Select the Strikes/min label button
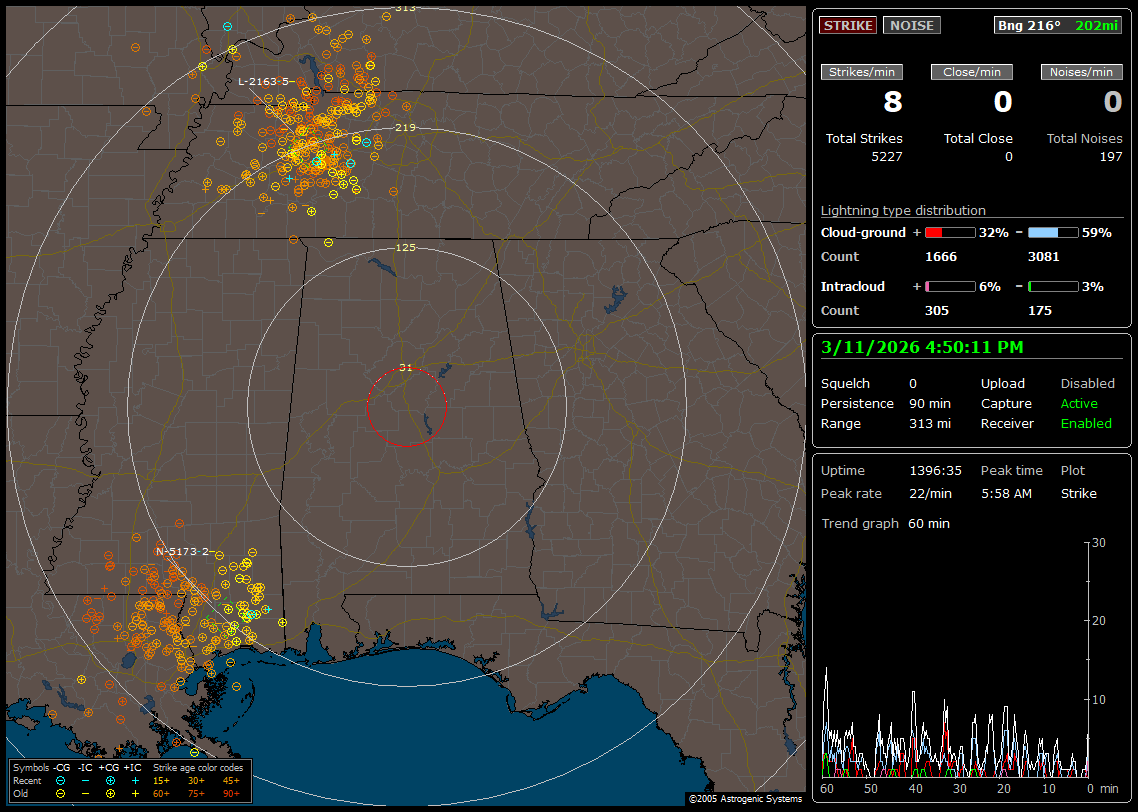 pyautogui.click(x=862, y=72)
